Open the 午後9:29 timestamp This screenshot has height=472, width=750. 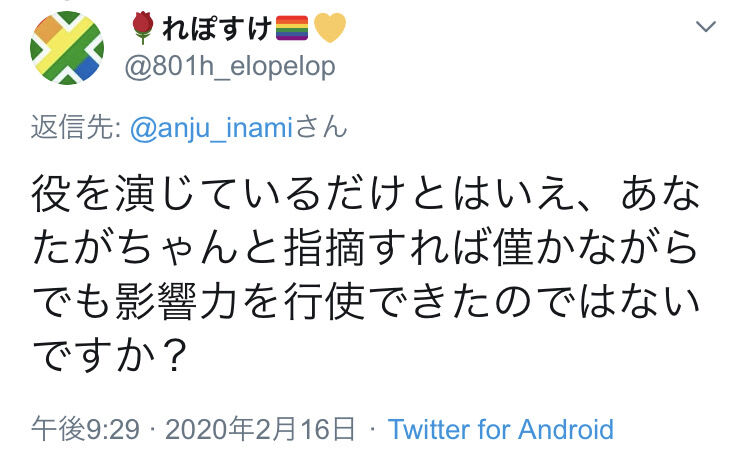[86, 428]
